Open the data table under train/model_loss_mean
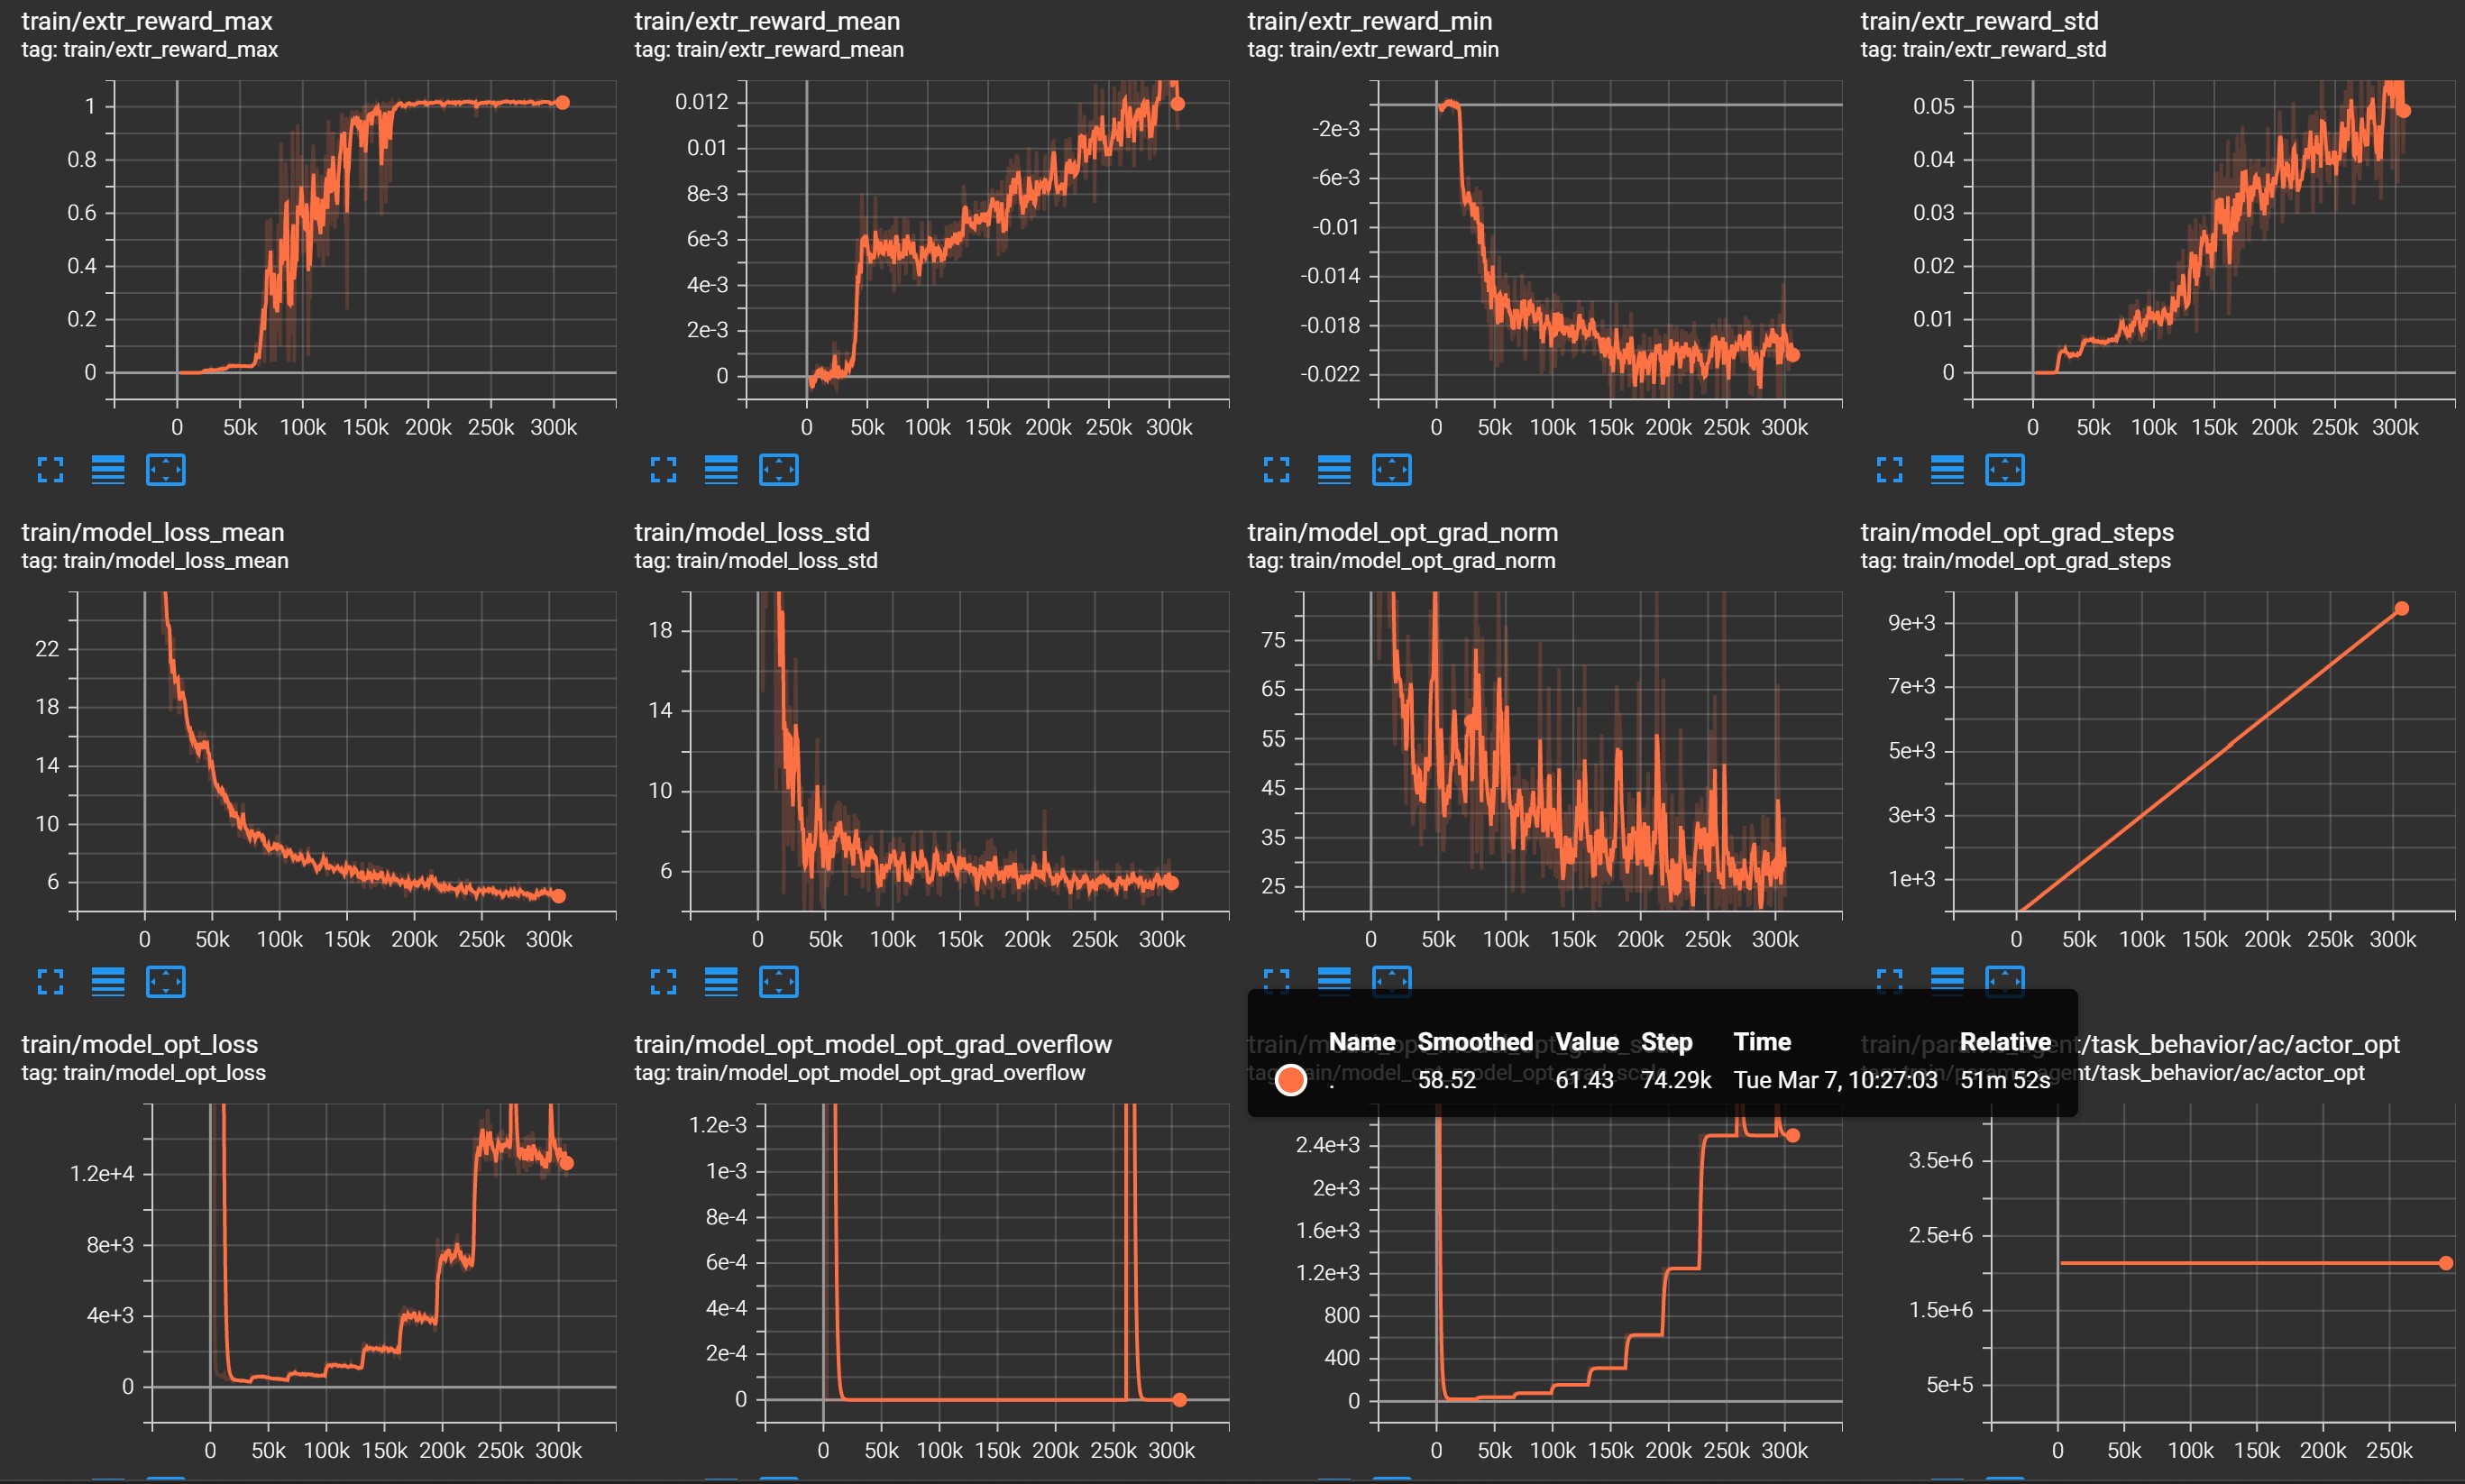This screenshot has height=1484, width=2465. coord(108,981)
